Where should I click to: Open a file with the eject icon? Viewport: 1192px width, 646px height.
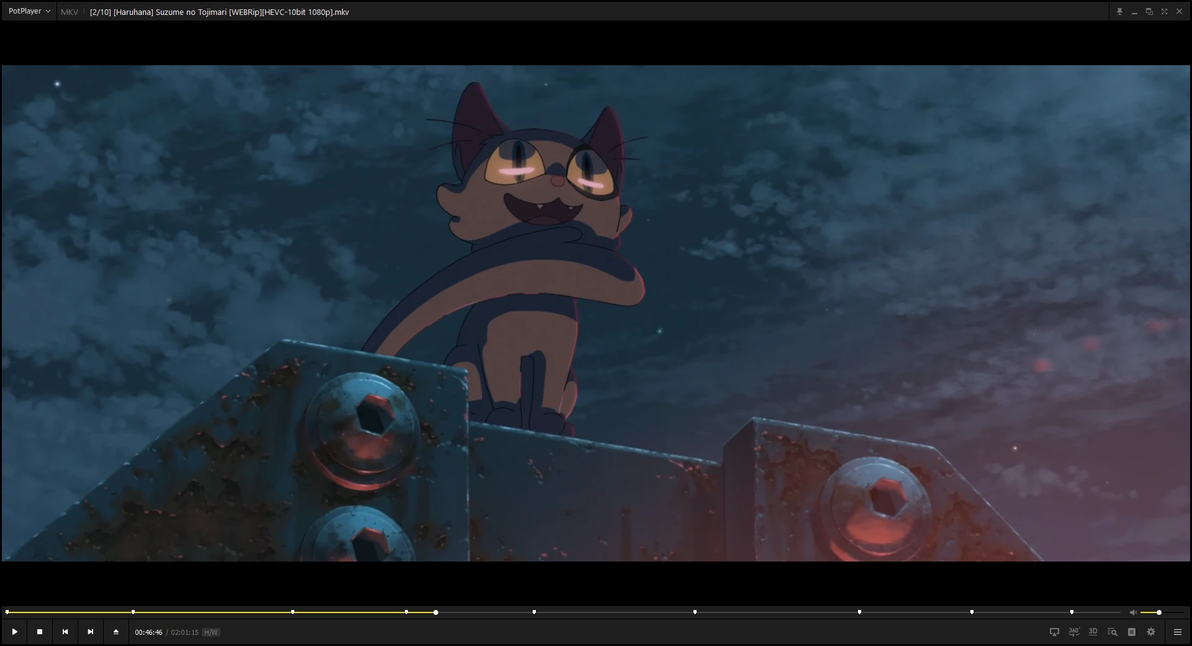[116, 632]
